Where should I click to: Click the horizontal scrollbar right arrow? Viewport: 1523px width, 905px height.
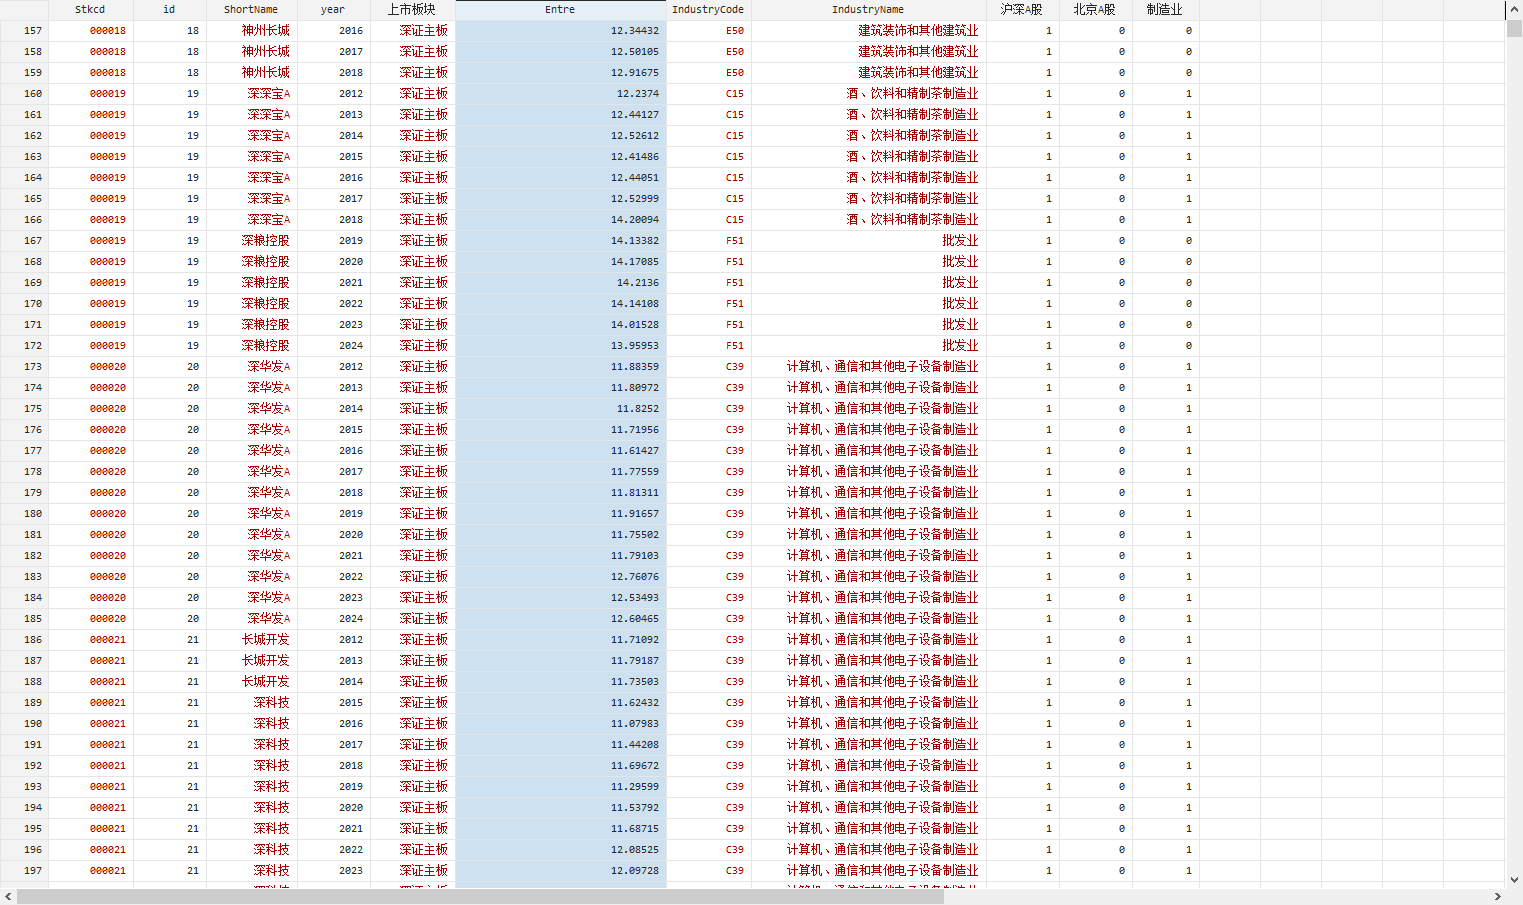(1497, 897)
